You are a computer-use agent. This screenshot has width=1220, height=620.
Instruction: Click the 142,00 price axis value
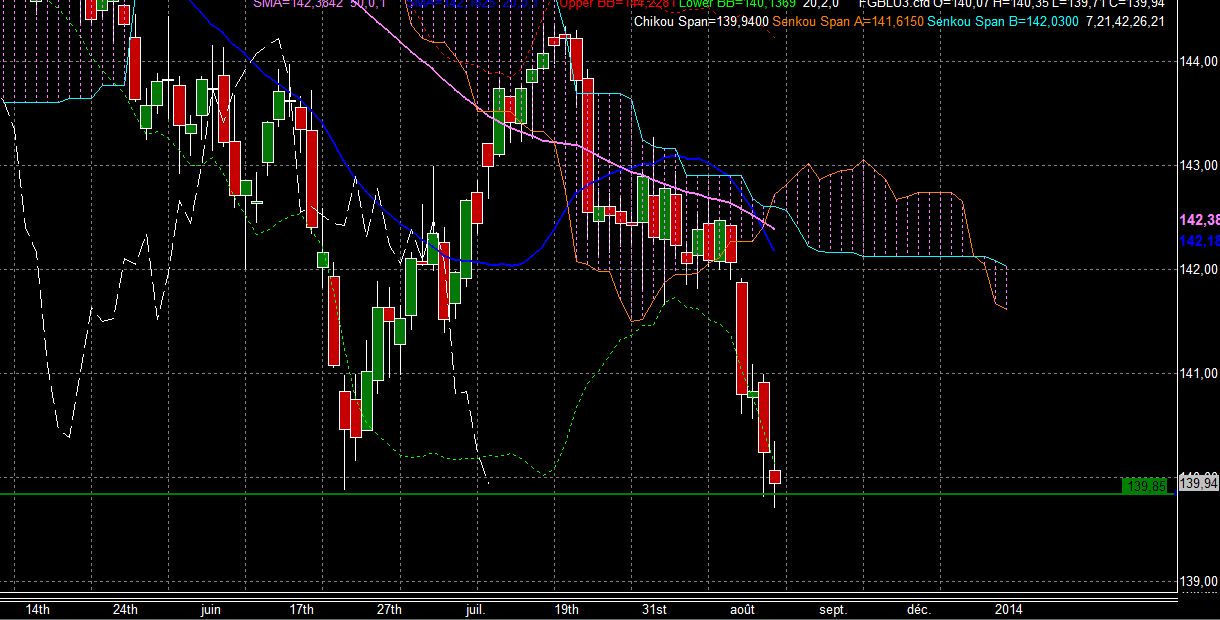[1199, 269]
